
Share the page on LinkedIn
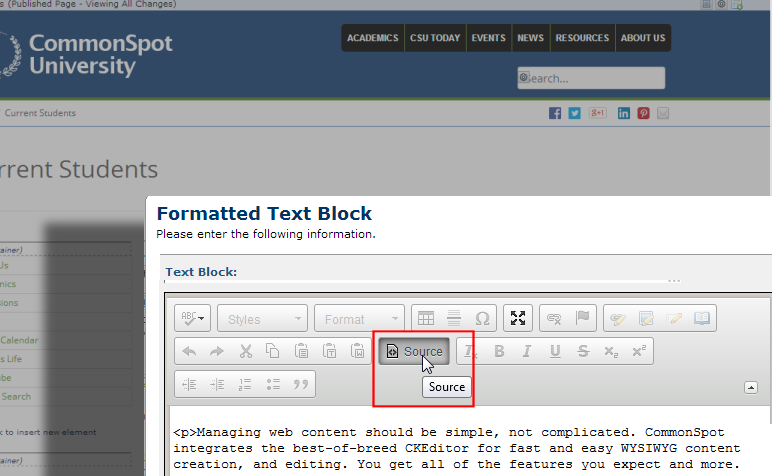pyautogui.click(x=624, y=113)
